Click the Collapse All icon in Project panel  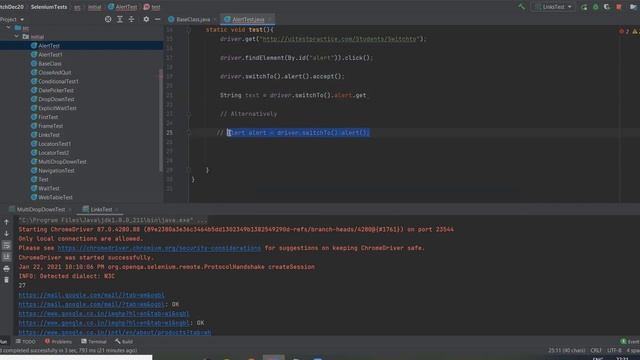131,19
